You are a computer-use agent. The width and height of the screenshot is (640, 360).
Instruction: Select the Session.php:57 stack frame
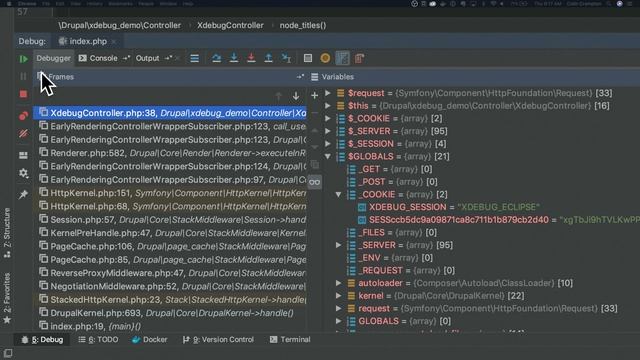click(170, 220)
